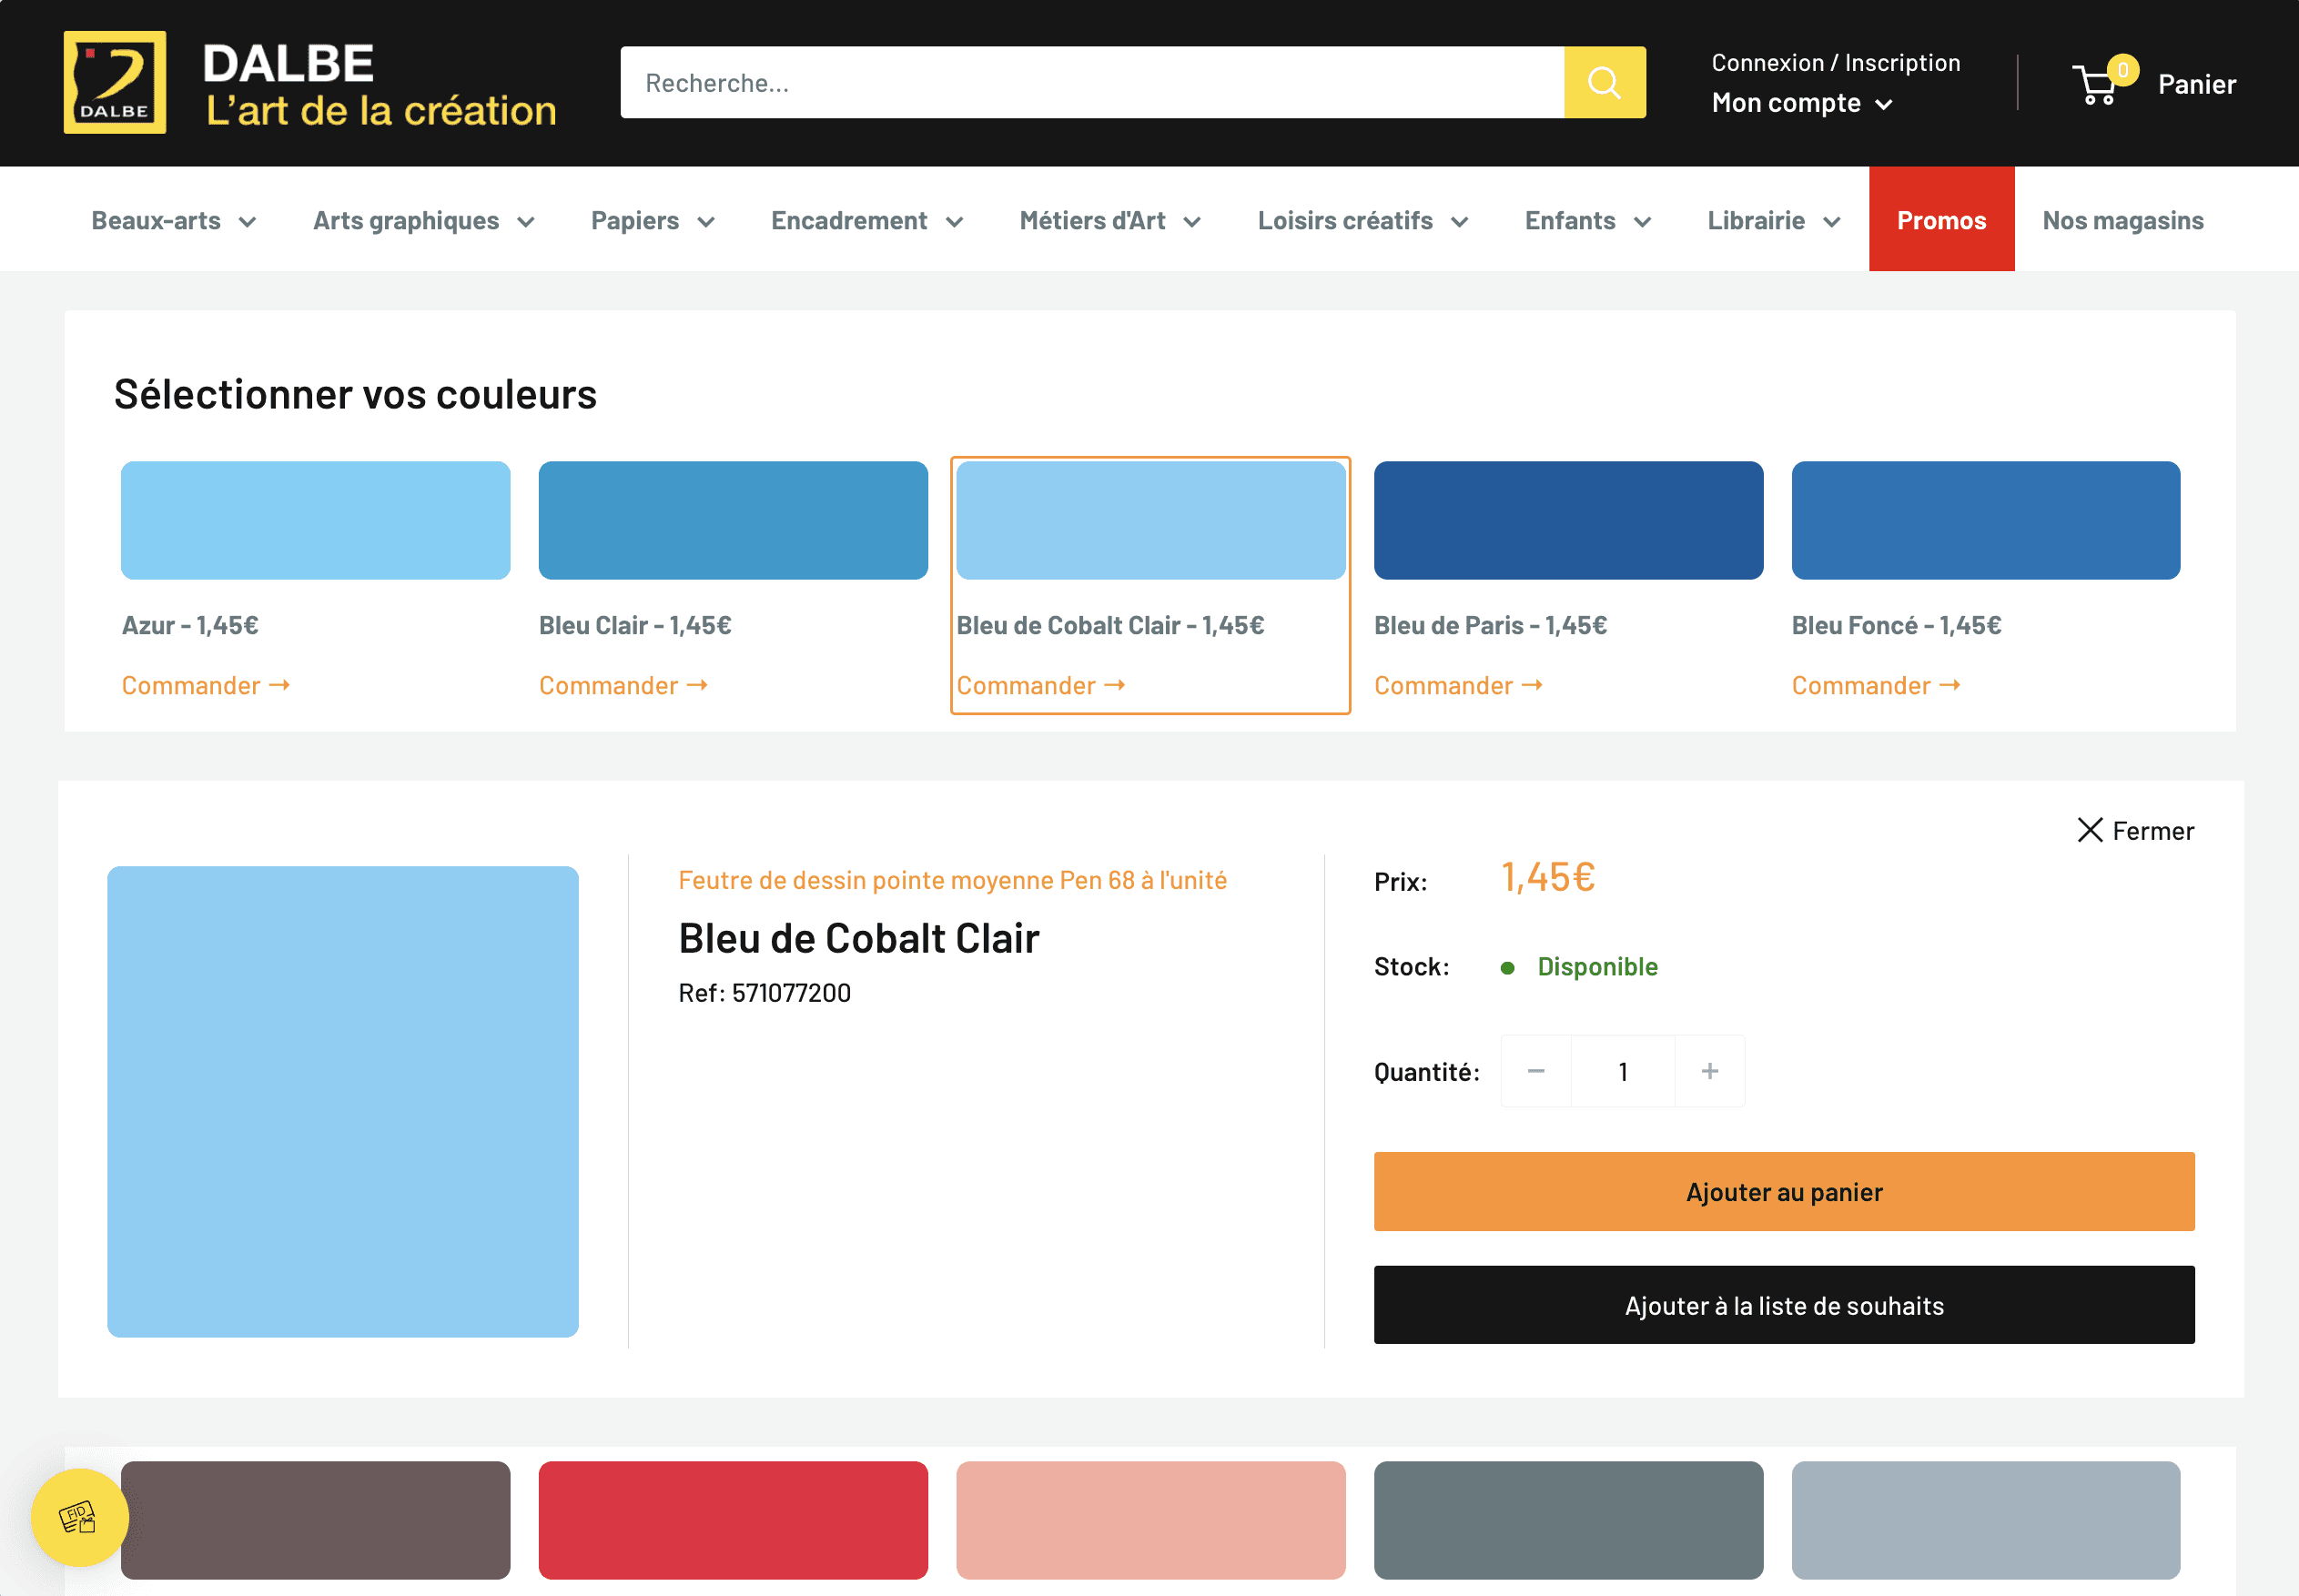This screenshot has height=1596, width=2299.
Task: Increase quantity with the plus button
Action: 1709,1071
